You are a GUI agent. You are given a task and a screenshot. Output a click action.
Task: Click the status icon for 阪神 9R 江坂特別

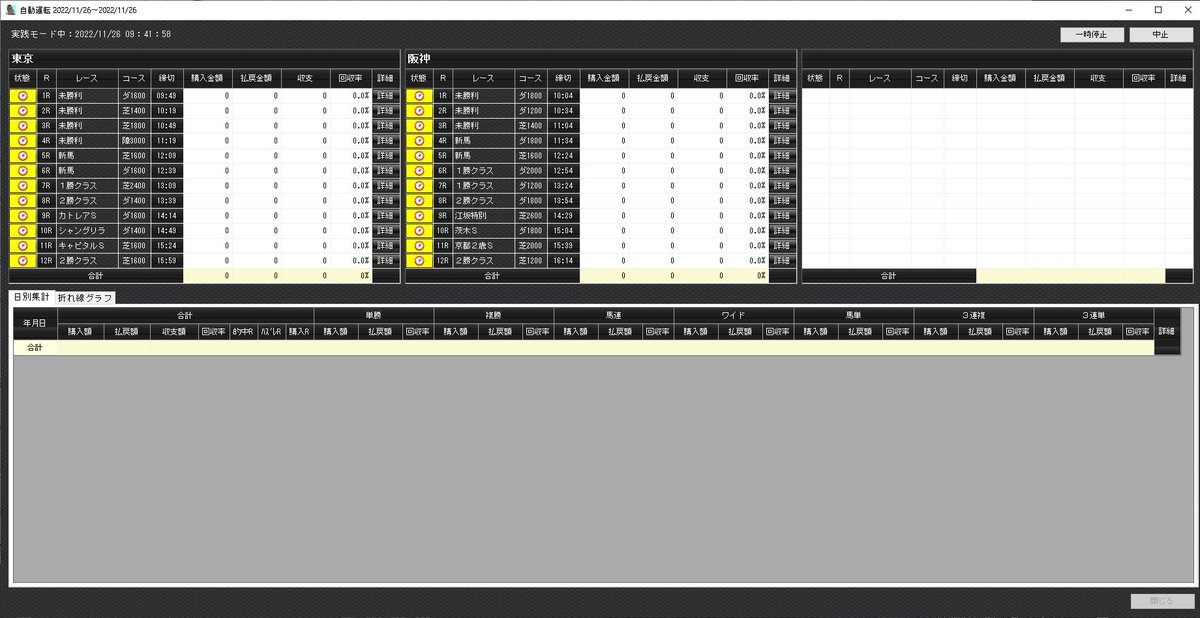tap(418, 216)
